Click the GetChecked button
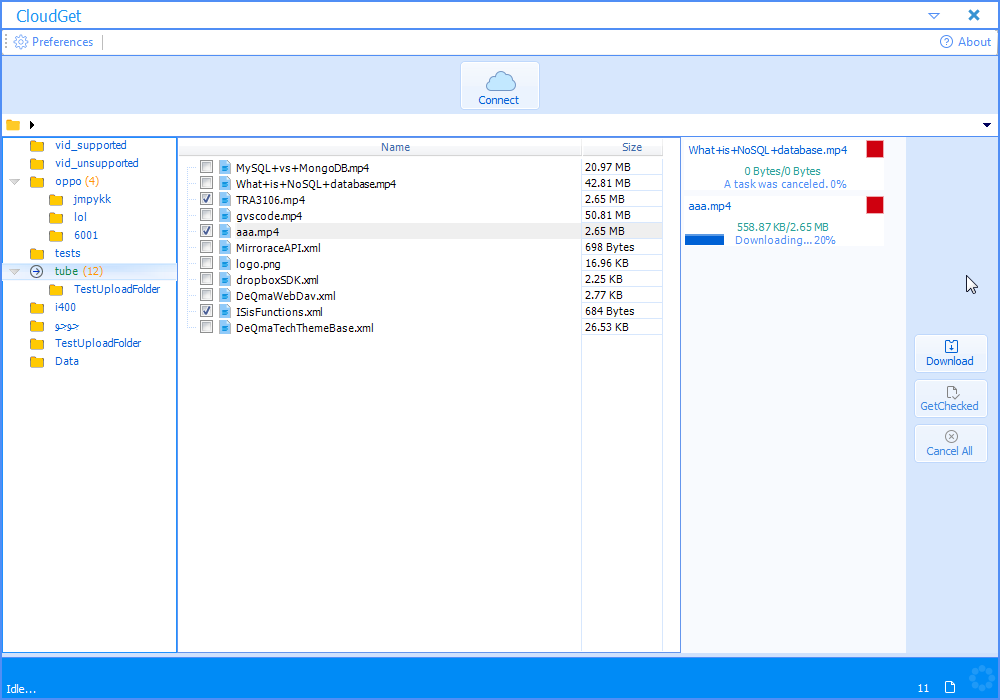 (950, 398)
